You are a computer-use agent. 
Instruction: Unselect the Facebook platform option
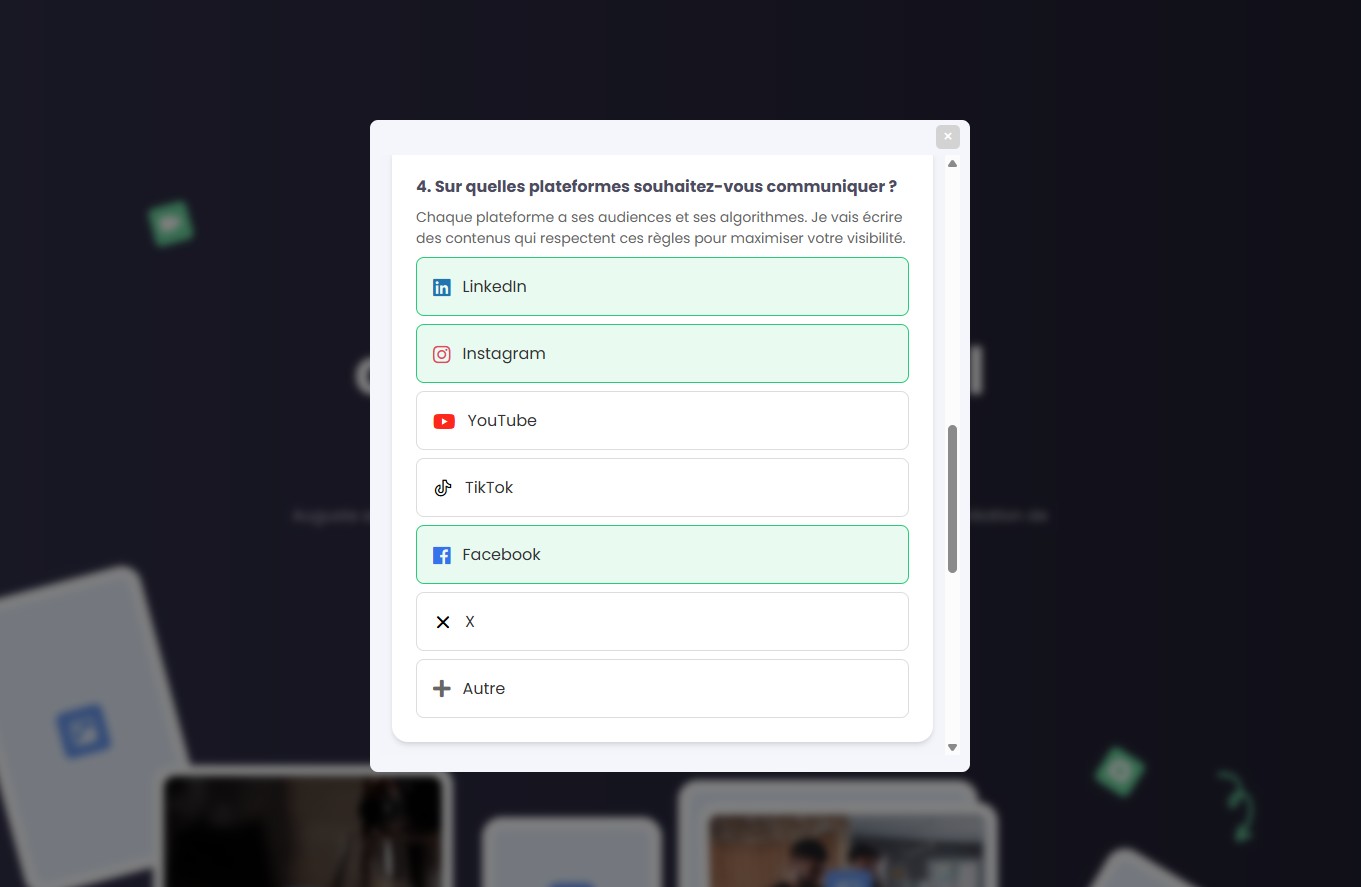point(662,555)
